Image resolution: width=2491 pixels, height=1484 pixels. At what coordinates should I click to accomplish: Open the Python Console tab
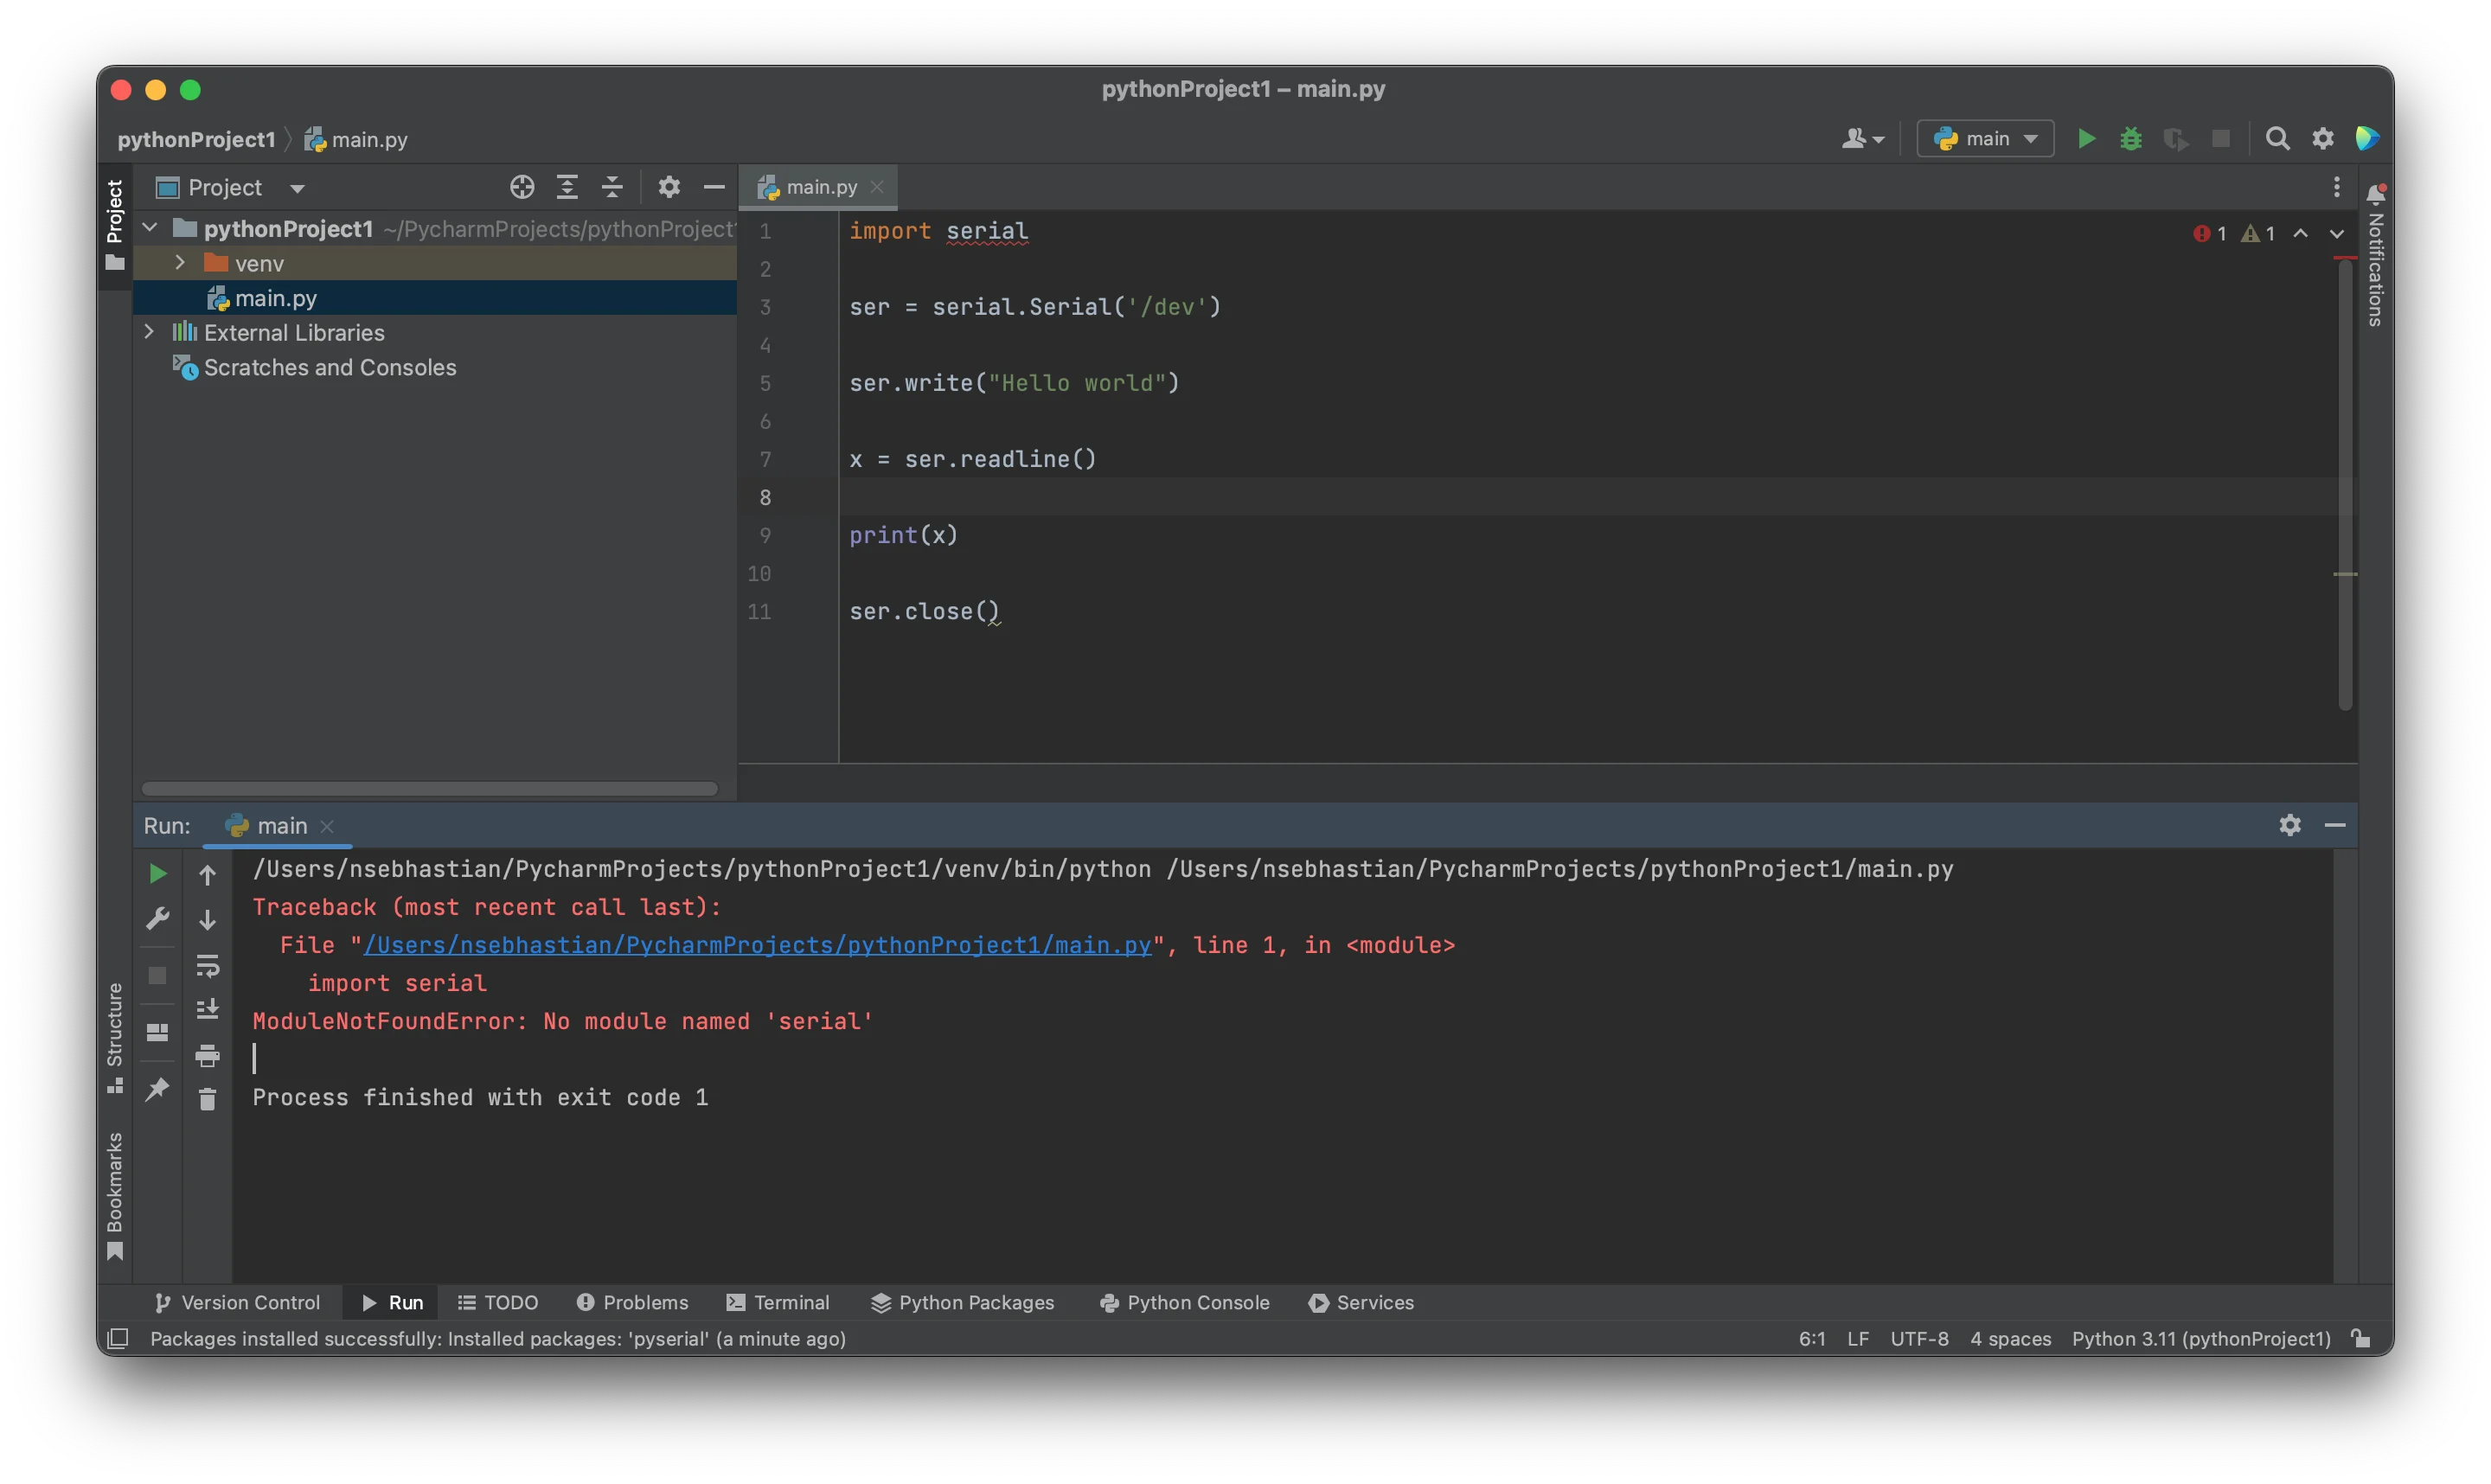pos(1184,1302)
